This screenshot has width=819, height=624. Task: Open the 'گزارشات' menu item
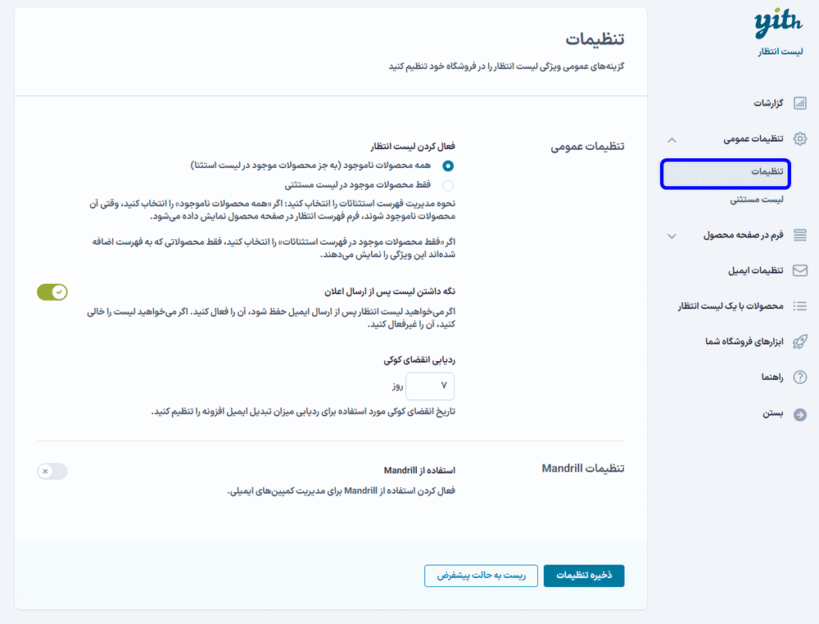click(x=768, y=103)
